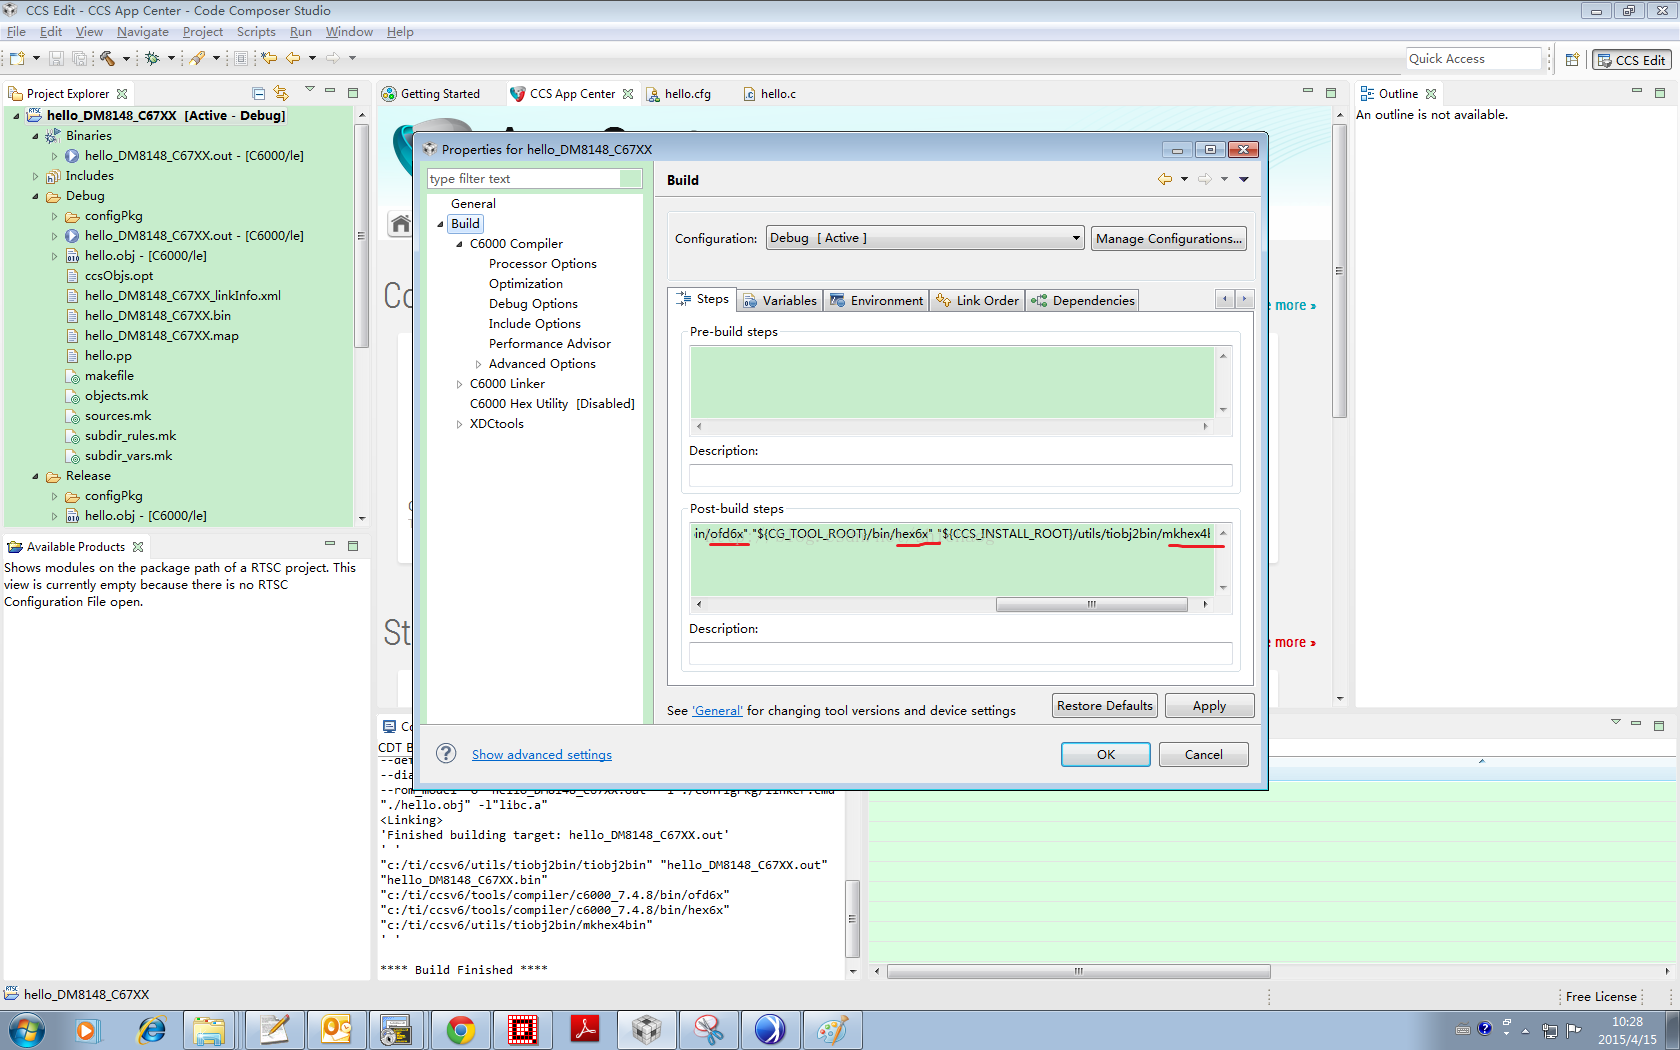
Task: Click the home icon in CCS App Center
Action: point(401,224)
